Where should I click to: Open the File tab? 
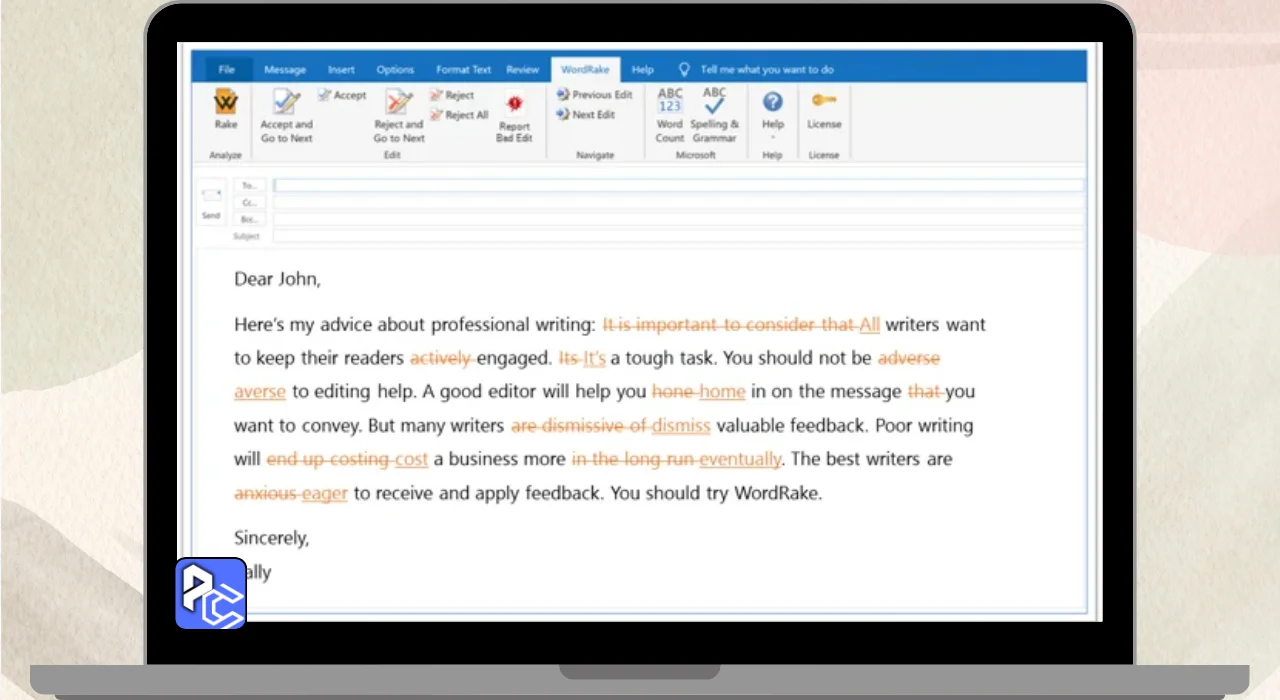227,70
